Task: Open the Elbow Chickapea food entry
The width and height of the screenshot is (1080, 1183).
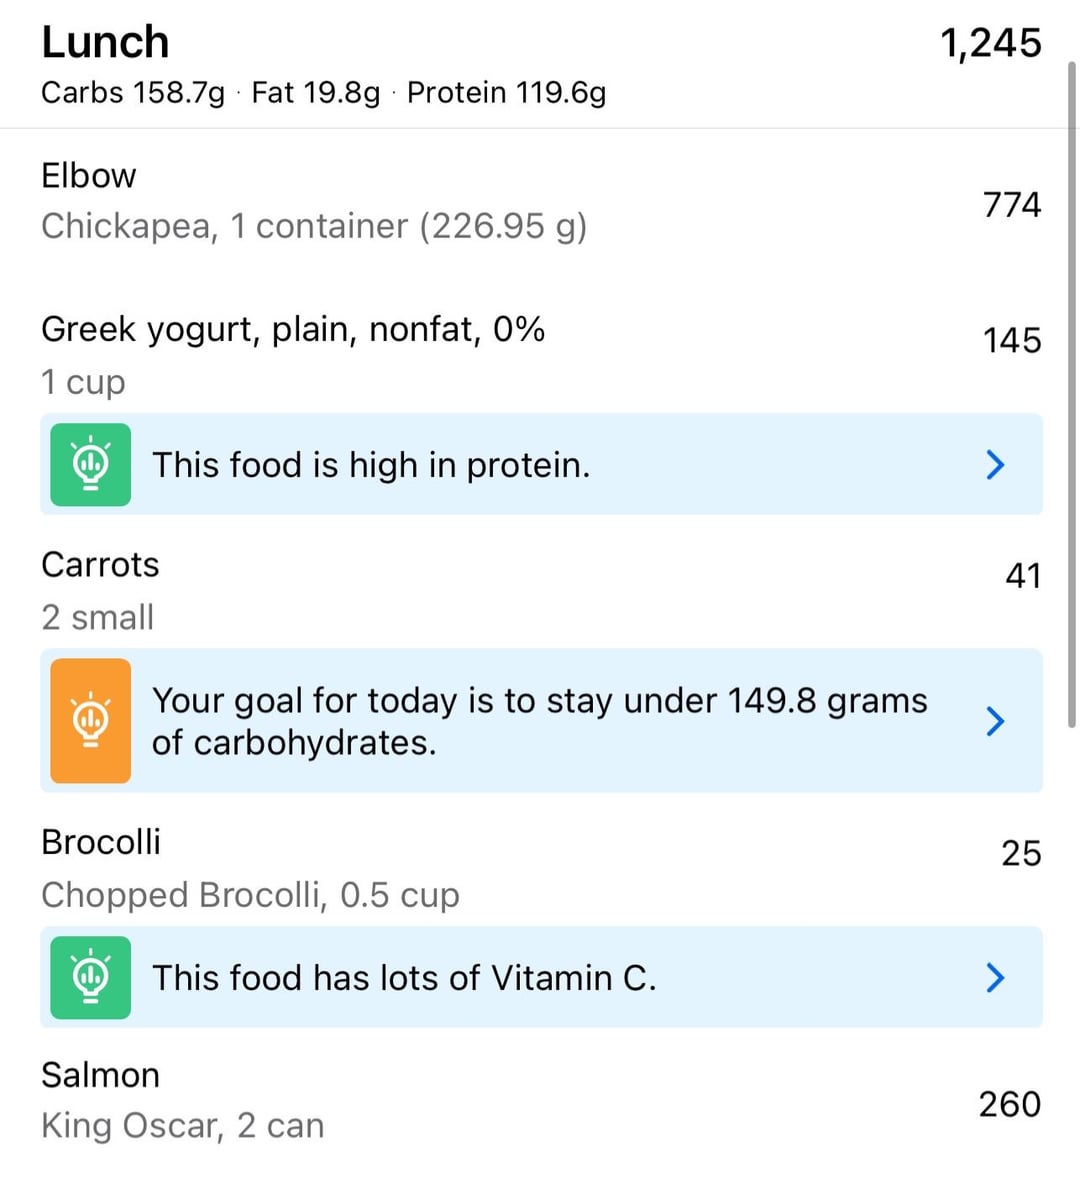Action: click(x=540, y=202)
